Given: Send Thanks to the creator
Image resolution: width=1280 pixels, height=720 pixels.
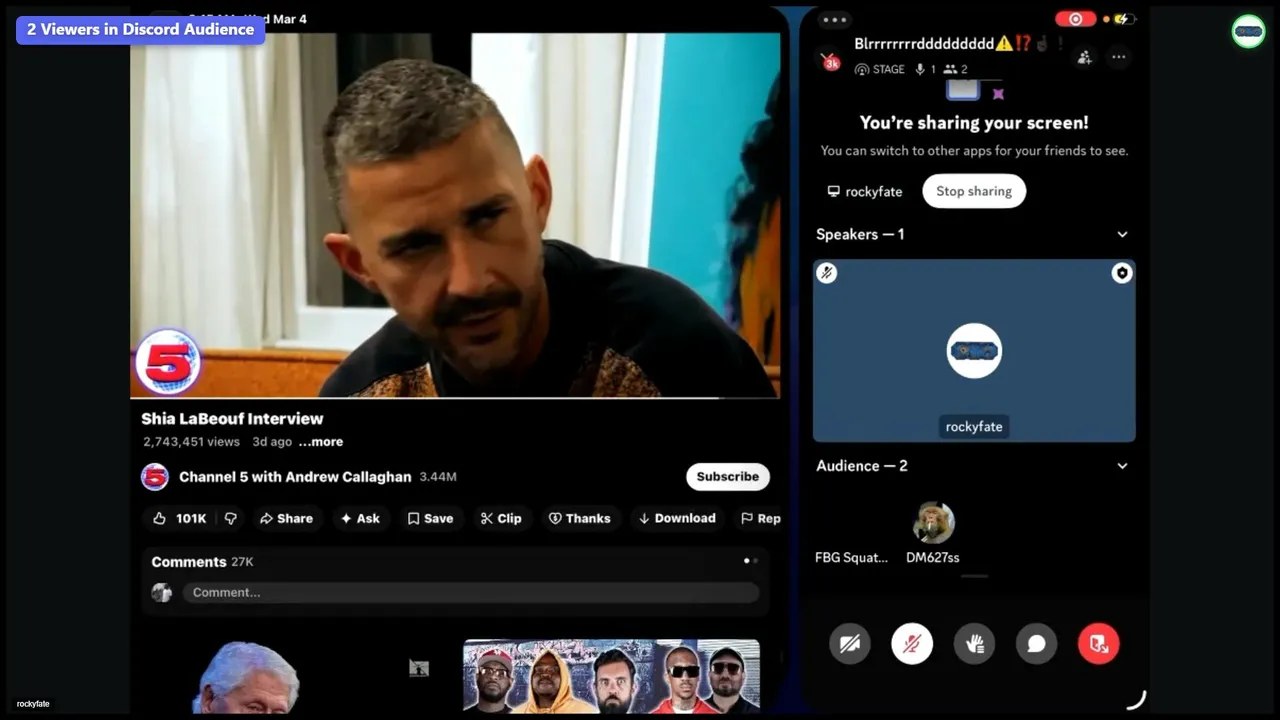Looking at the screenshot, I should [580, 518].
